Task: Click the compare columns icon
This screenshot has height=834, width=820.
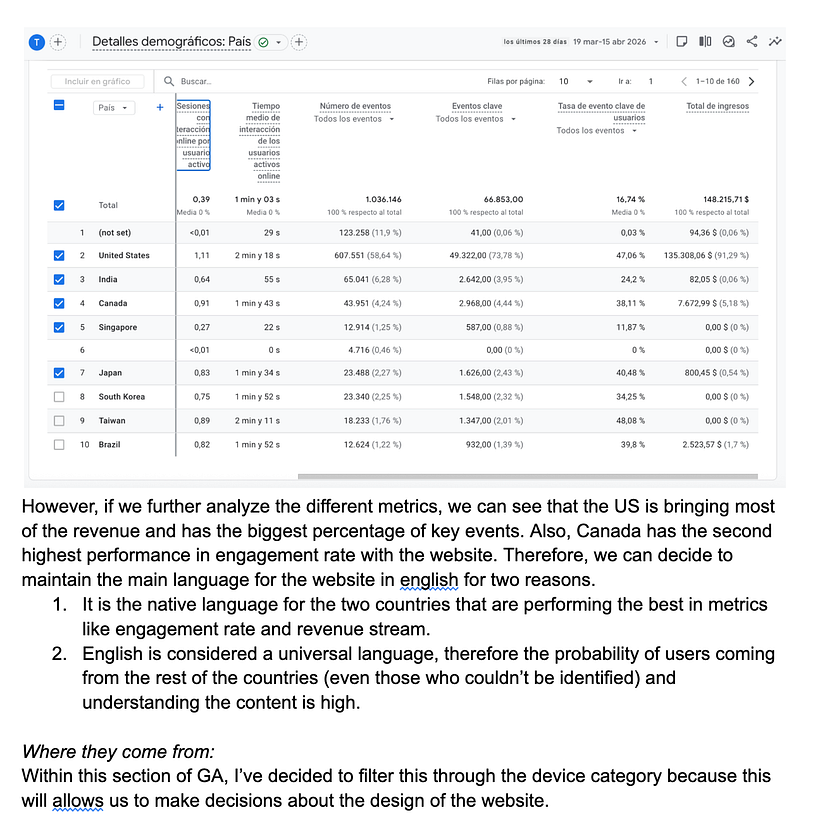Action: tap(705, 41)
